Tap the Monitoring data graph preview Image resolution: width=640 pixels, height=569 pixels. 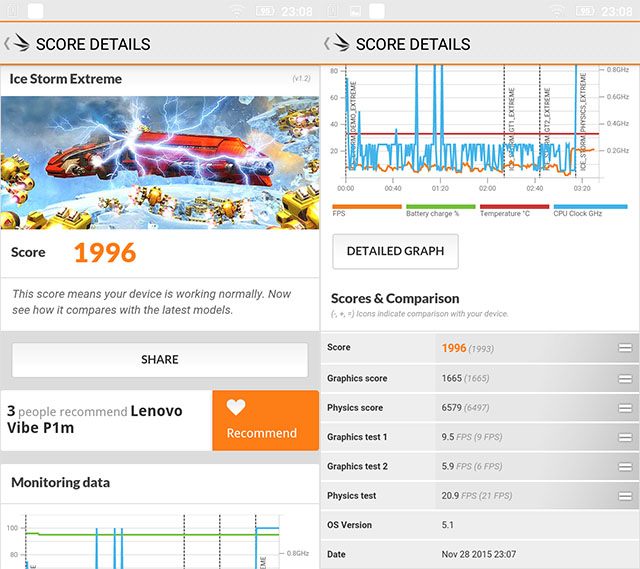click(x=160, y=540)
